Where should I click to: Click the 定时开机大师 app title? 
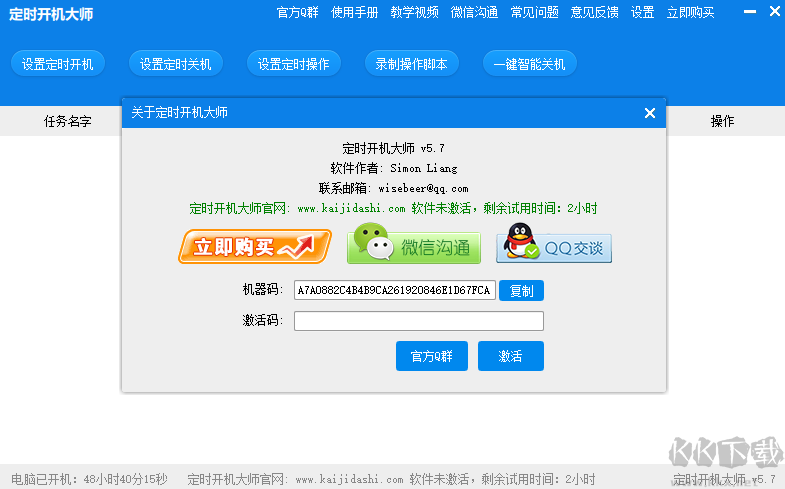pyautogui.click(x=51, y=14)
